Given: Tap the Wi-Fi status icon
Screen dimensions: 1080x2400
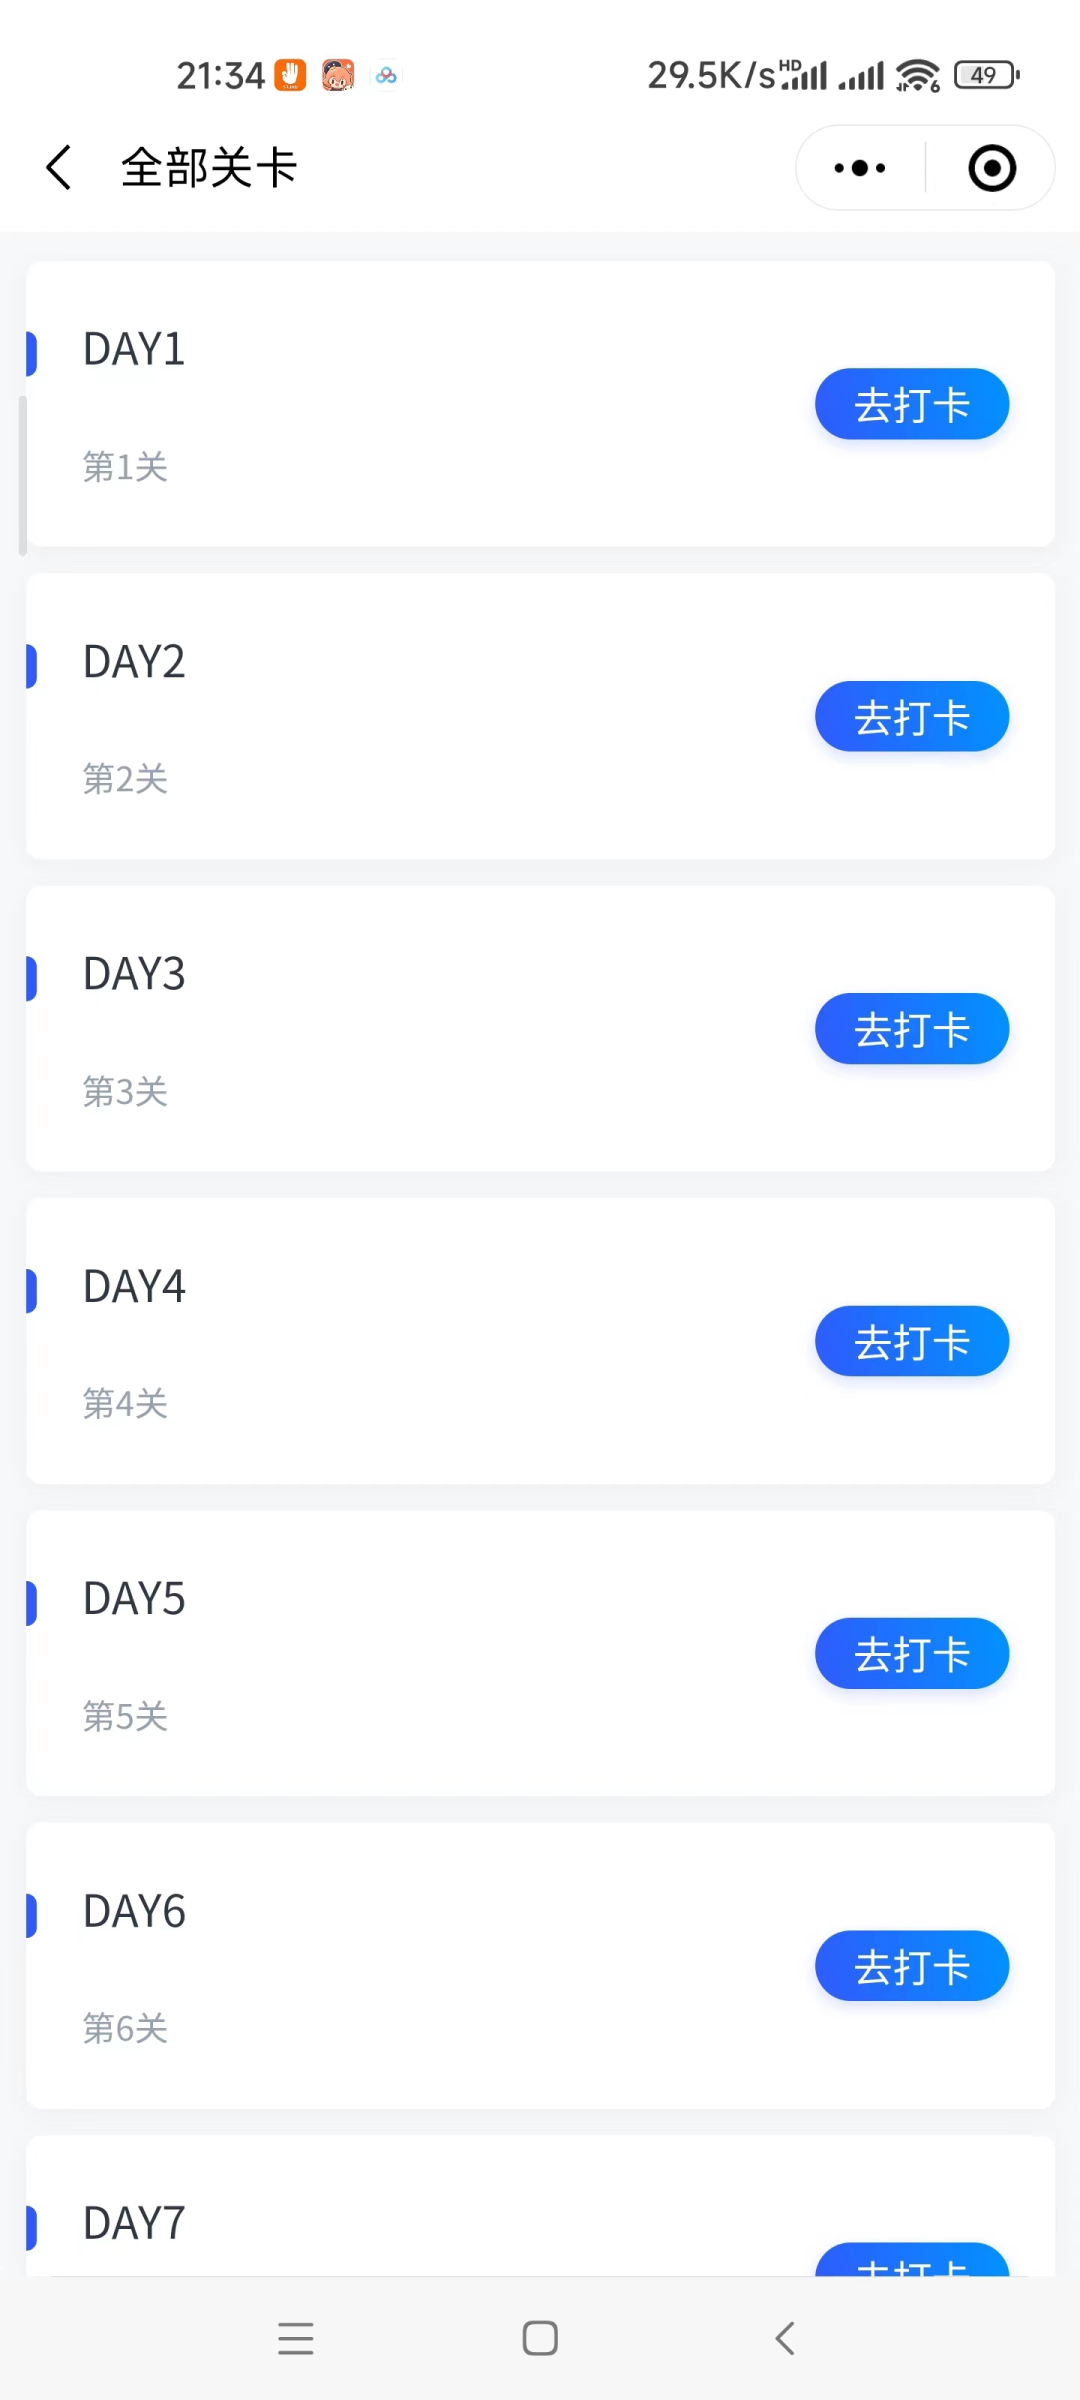Looking at the screenshot, I should 918,75.
